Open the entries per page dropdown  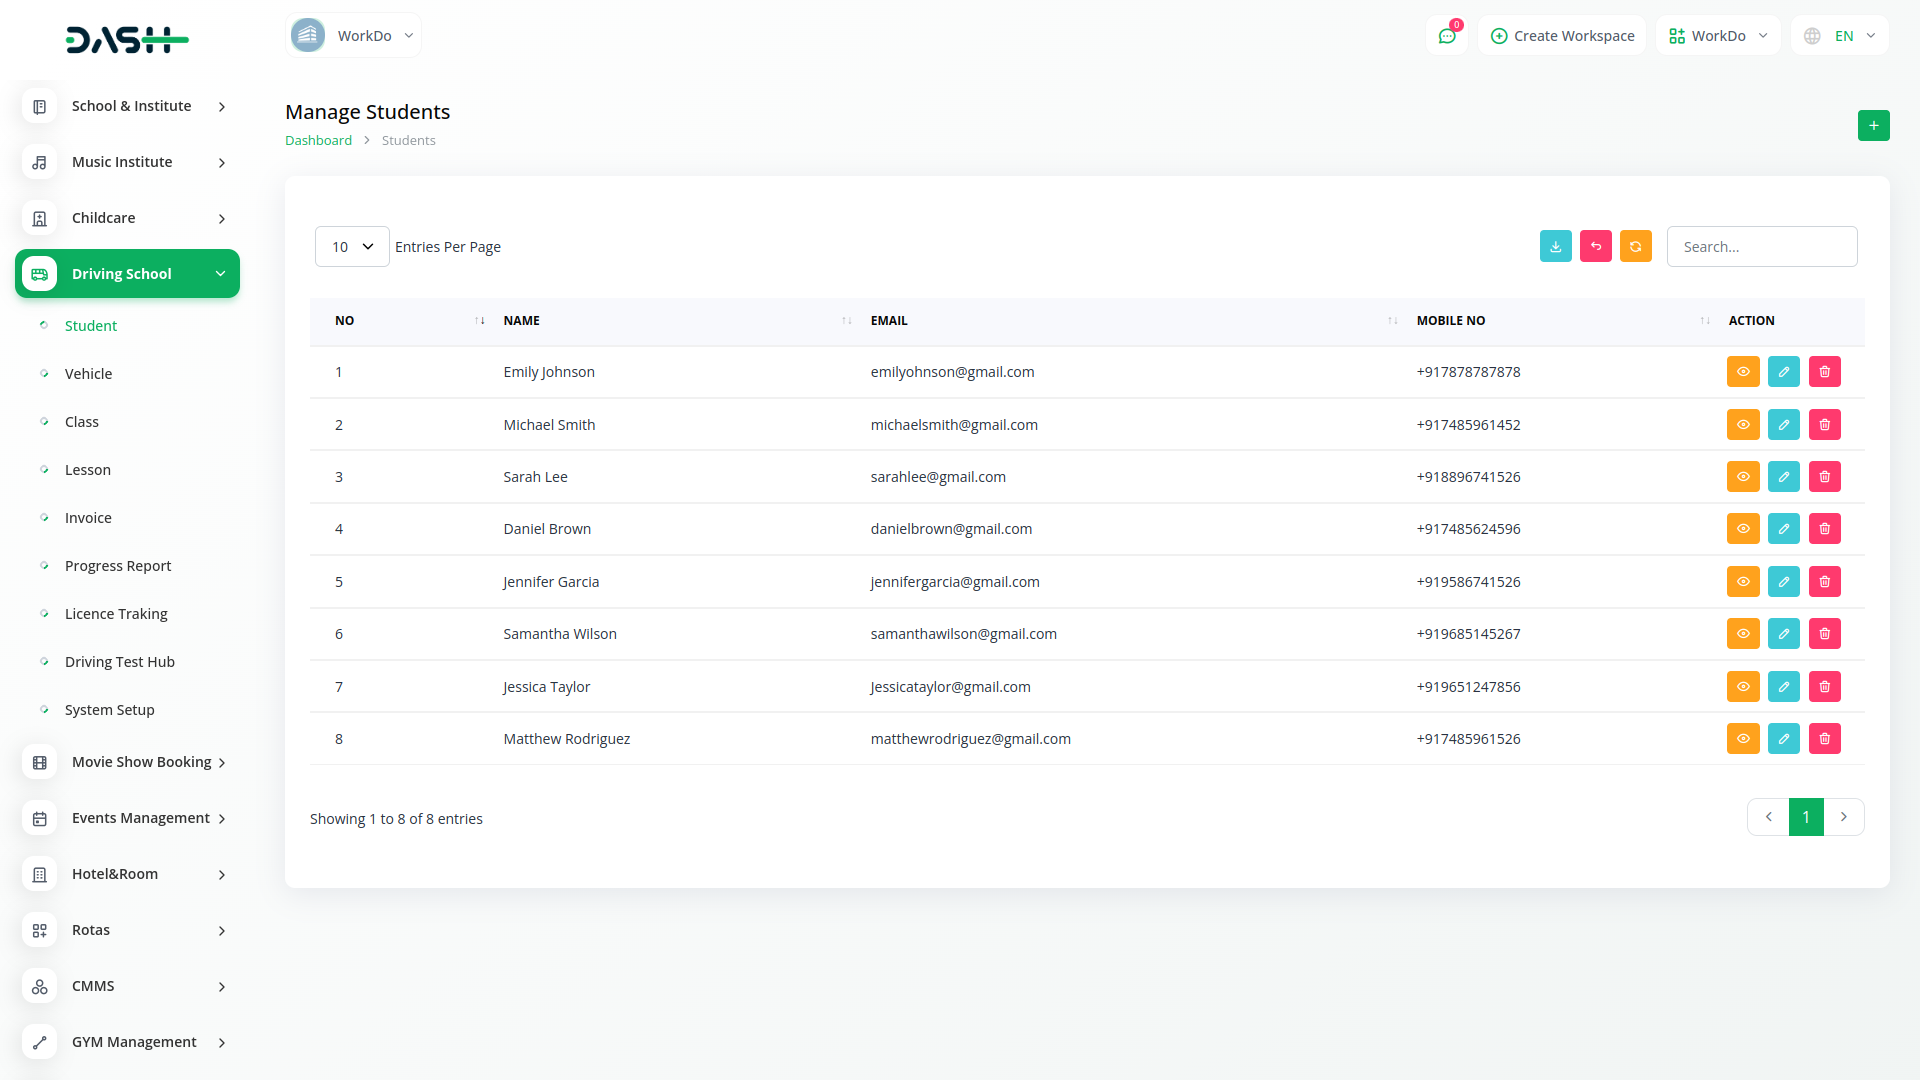point(352,247)
